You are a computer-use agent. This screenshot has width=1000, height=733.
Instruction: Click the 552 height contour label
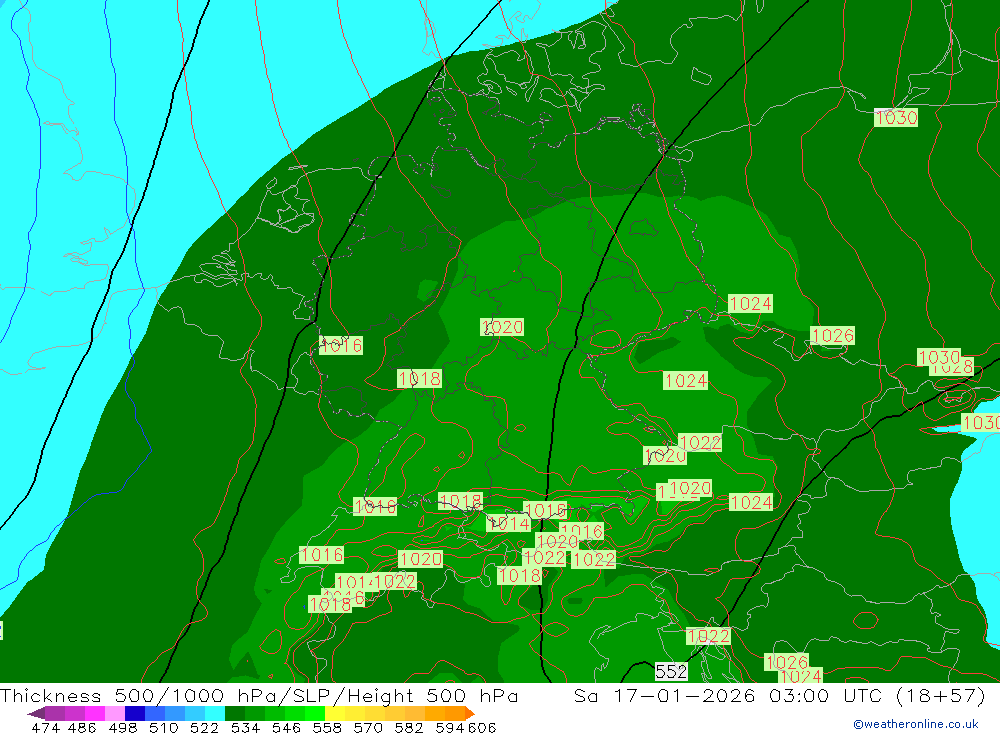(x=671, y=672)
